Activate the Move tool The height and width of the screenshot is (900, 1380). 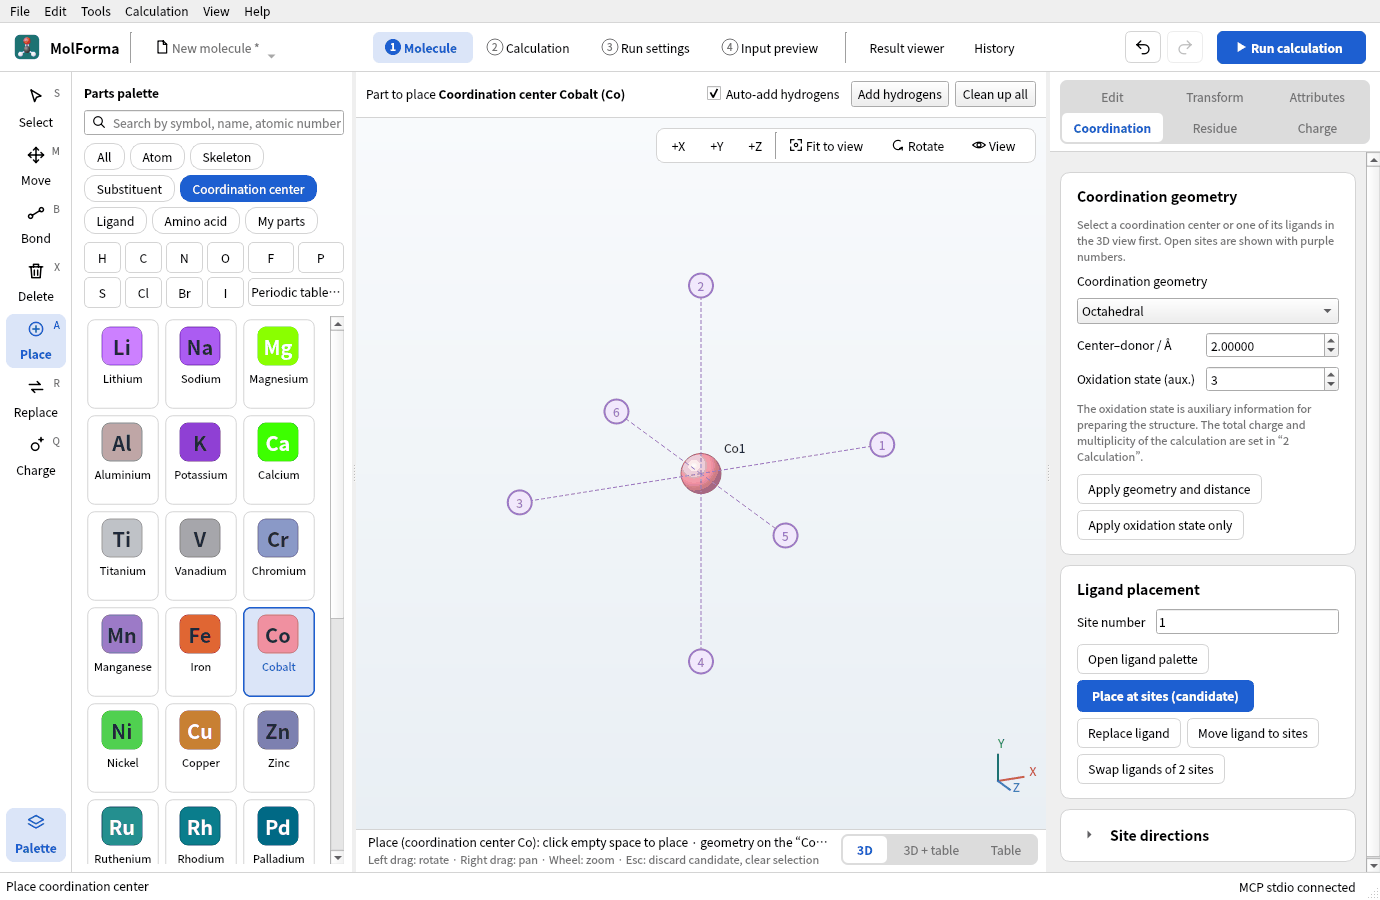click(36, 165)
